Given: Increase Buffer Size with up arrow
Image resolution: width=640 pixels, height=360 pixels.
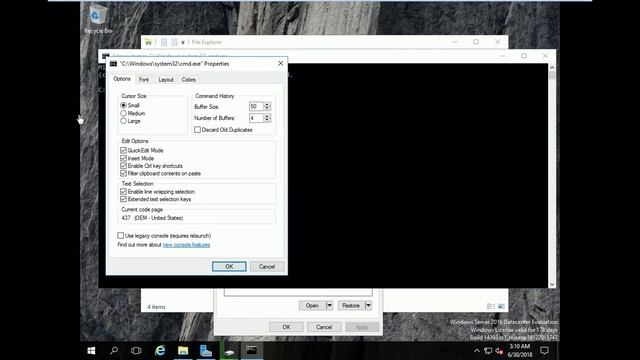Looking at the screenshot, I should pos(267,104).
